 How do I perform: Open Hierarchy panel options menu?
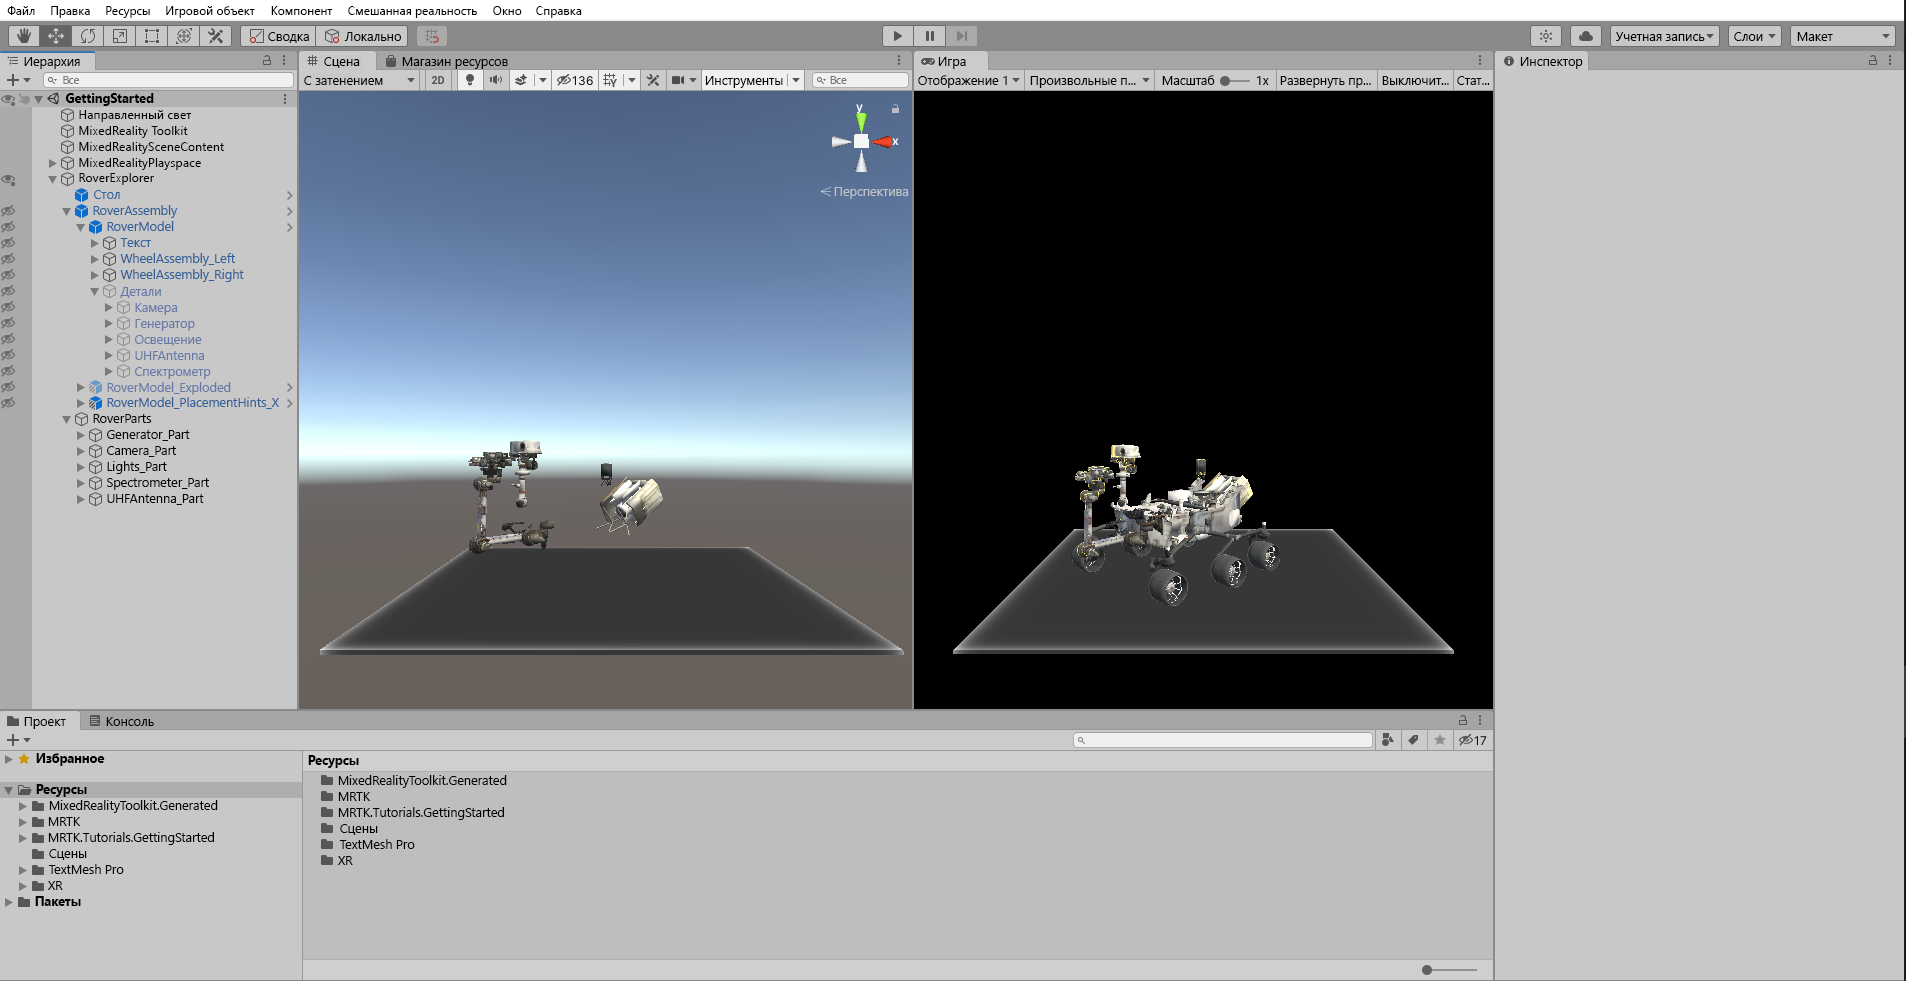coord(285,61)
